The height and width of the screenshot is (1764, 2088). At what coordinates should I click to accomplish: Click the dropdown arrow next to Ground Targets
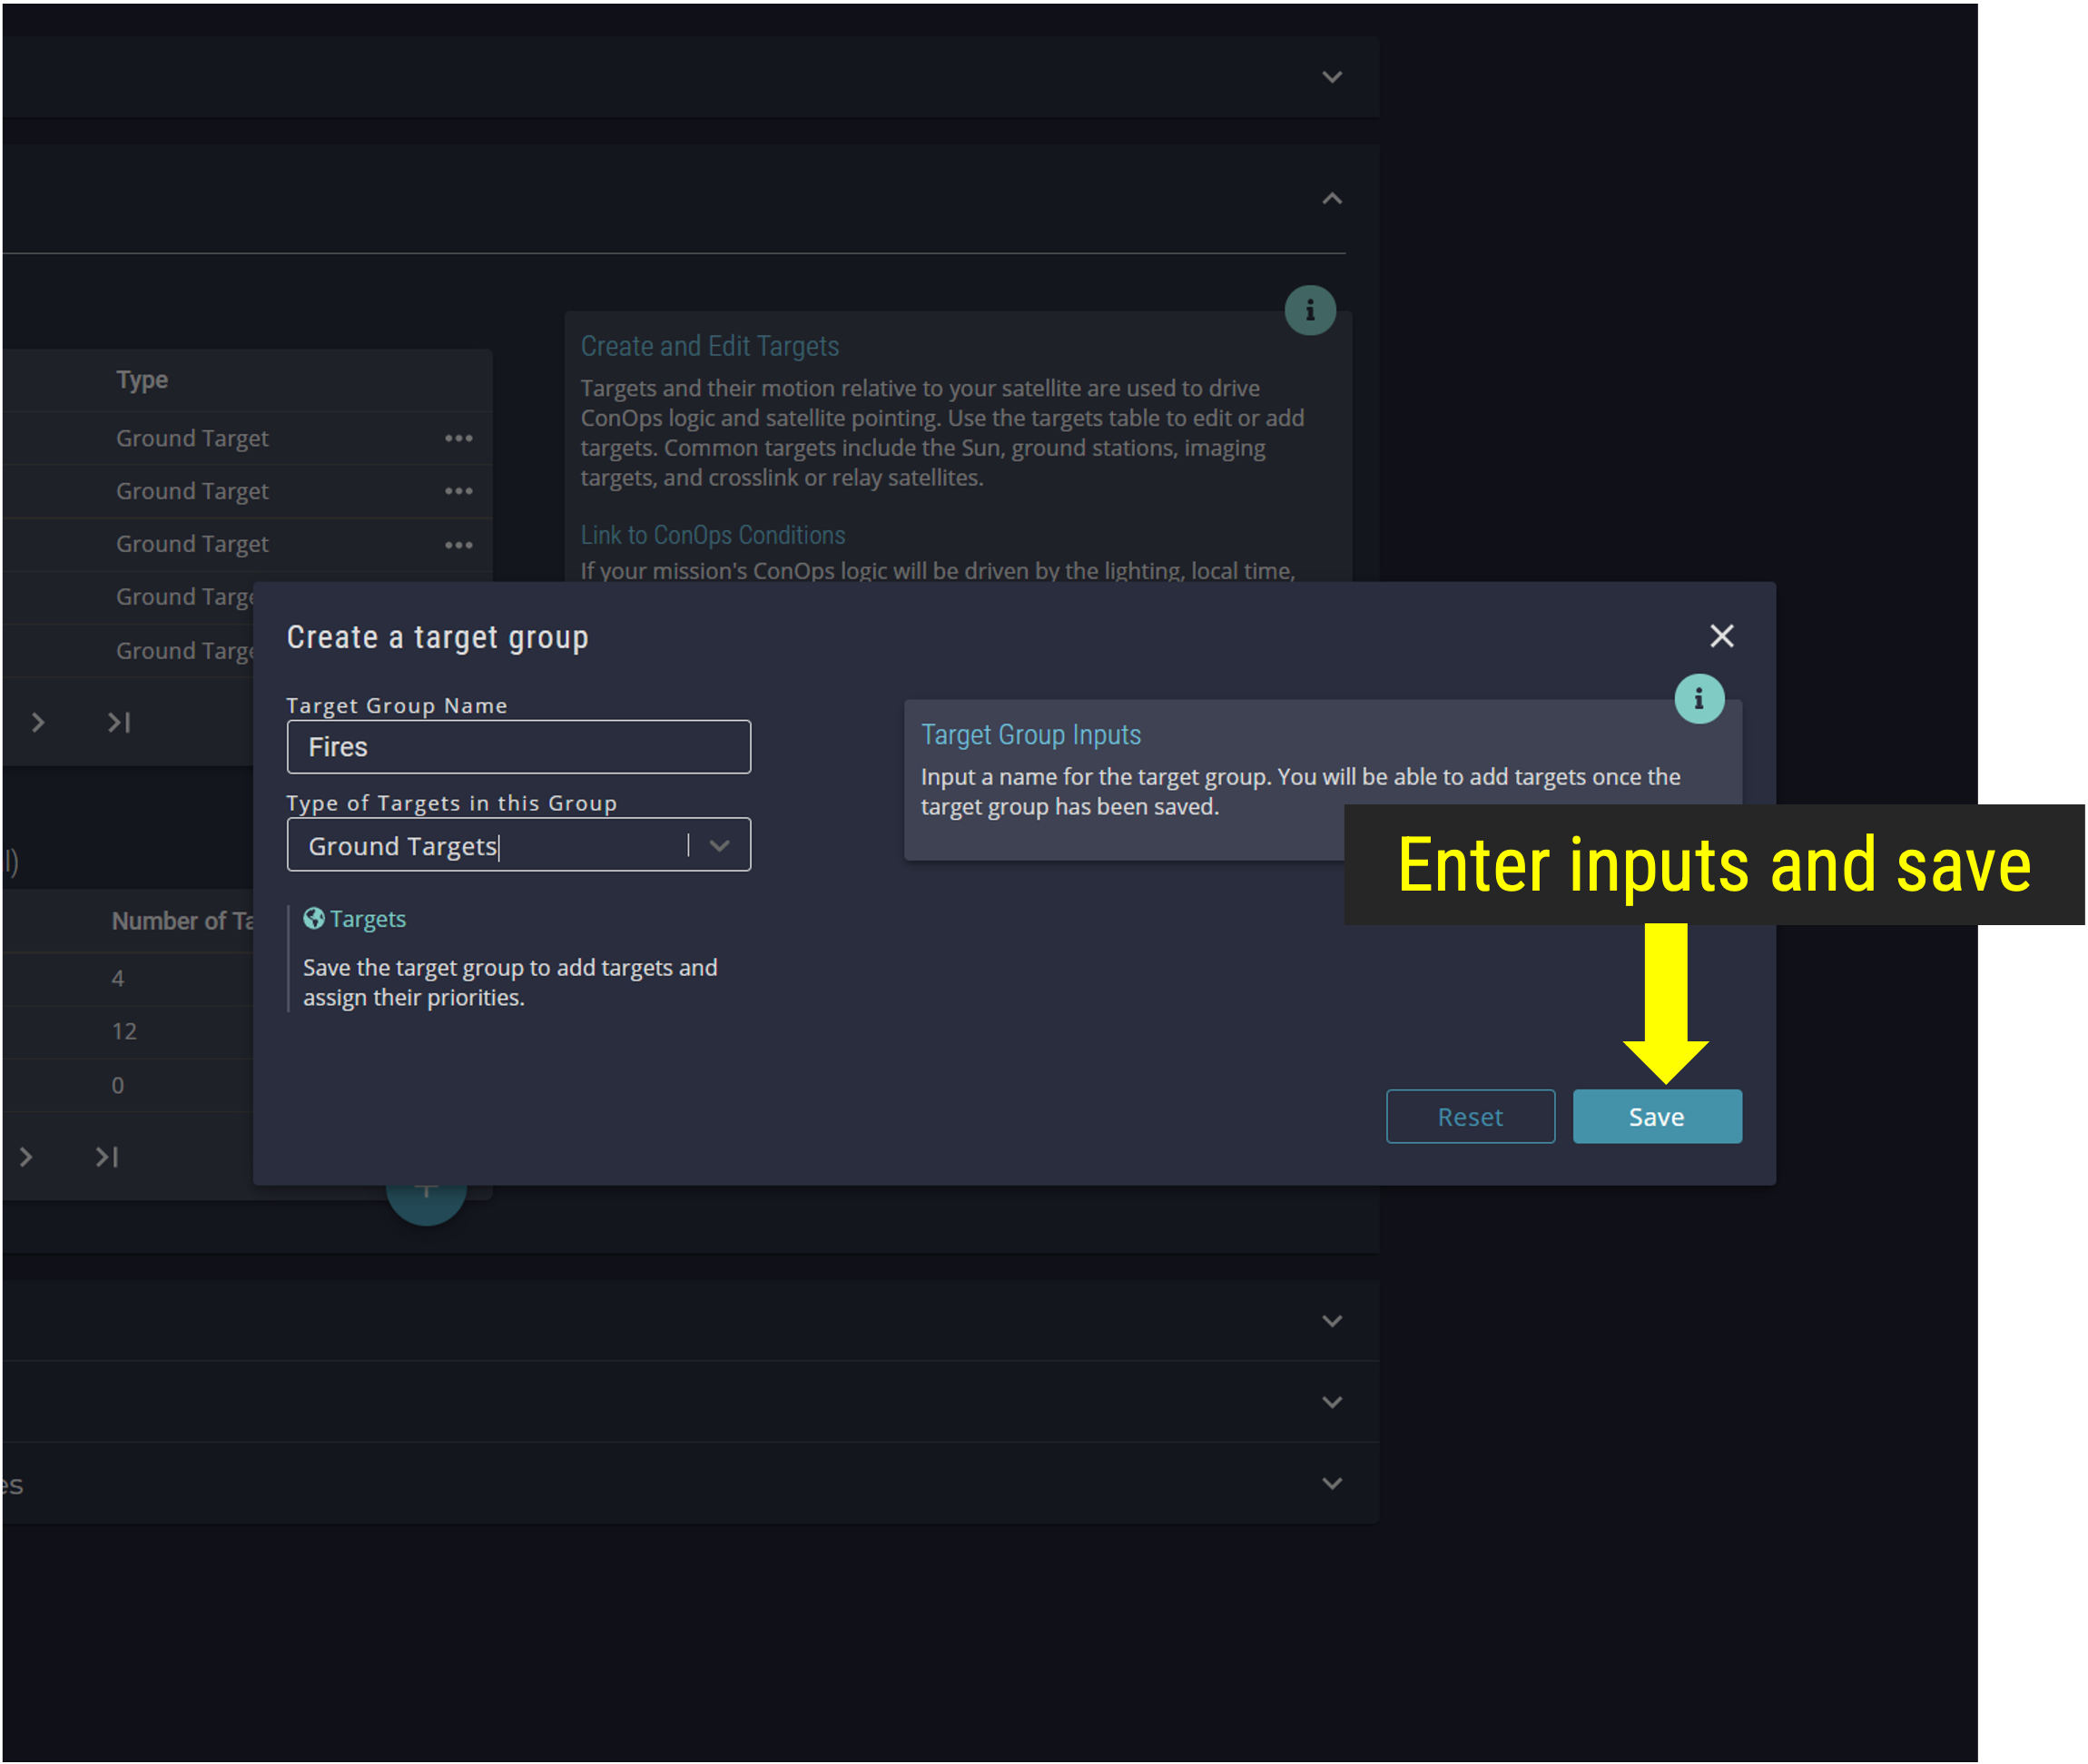pos(719,846)
